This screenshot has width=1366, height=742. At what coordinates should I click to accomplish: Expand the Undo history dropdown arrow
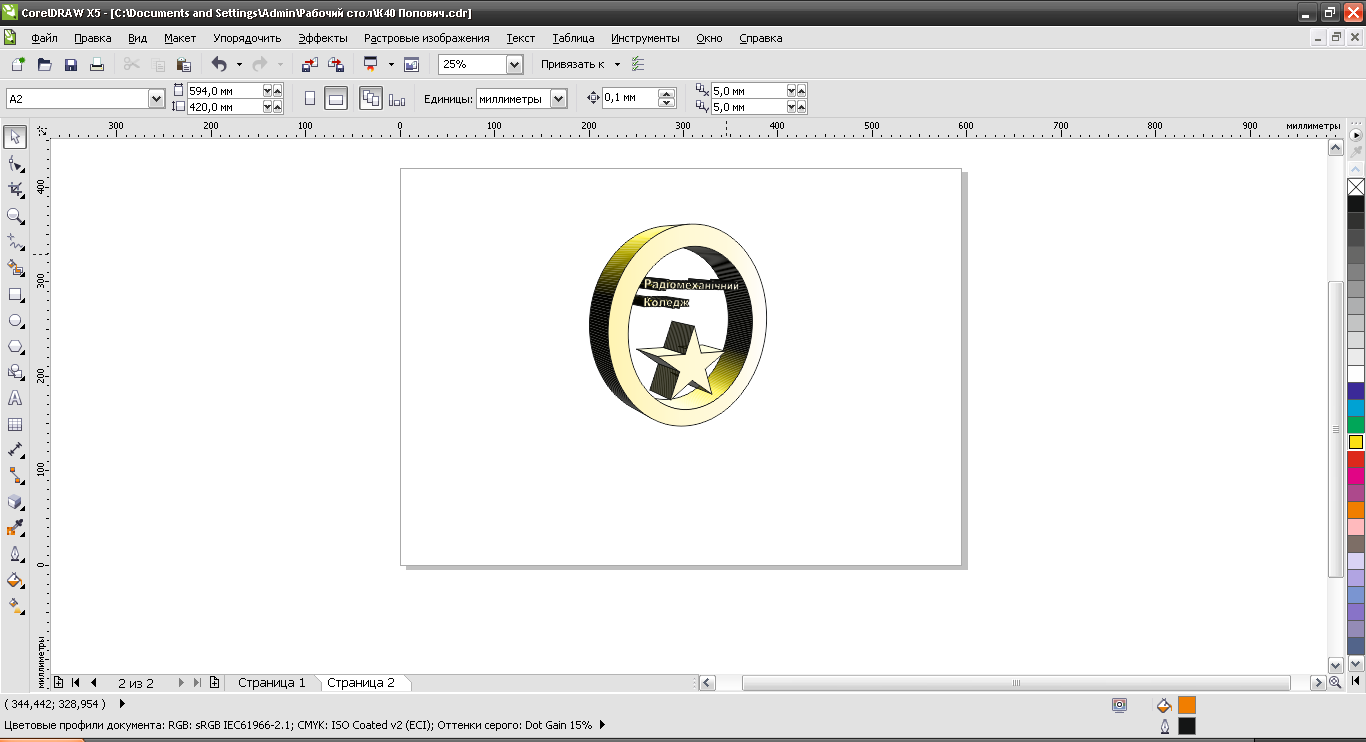239,64
